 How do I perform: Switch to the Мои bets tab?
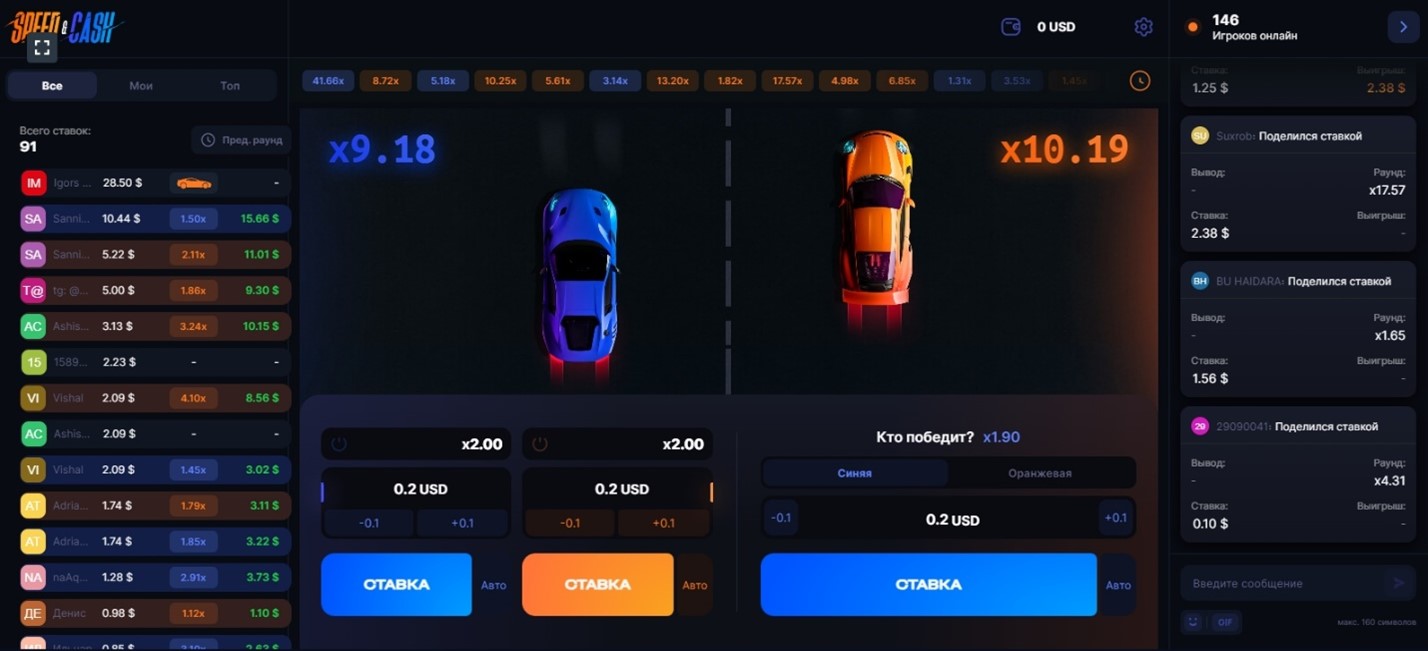(x=141, y=86)
